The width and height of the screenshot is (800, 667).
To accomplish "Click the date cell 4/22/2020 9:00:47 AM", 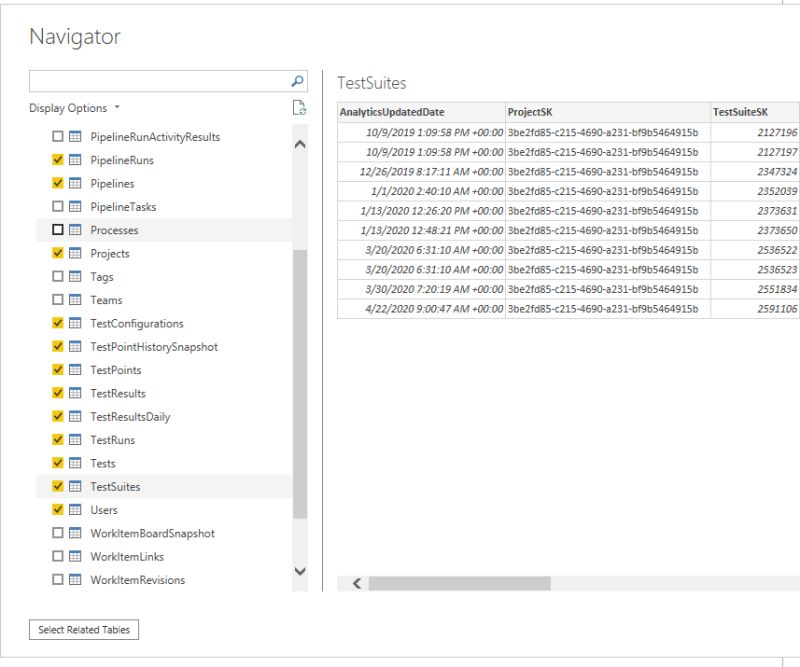I will click(421, 309).
